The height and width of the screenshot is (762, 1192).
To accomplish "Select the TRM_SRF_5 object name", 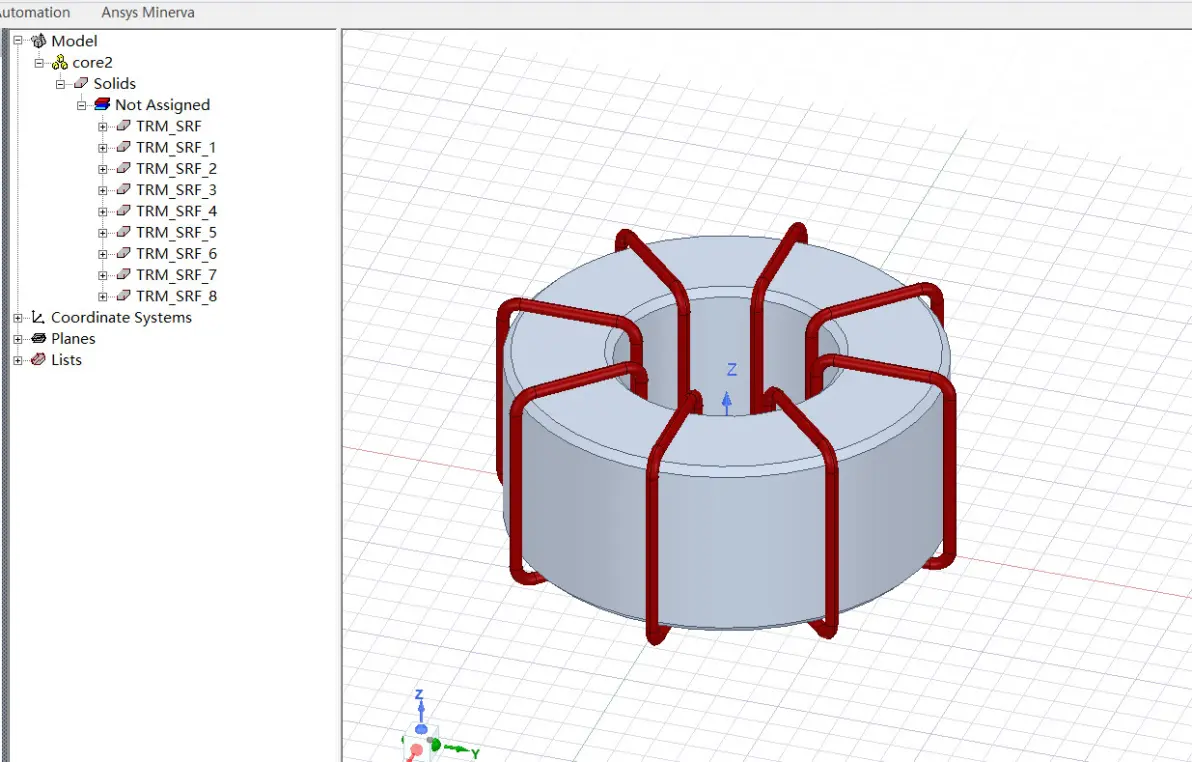I will pos(176,233).
